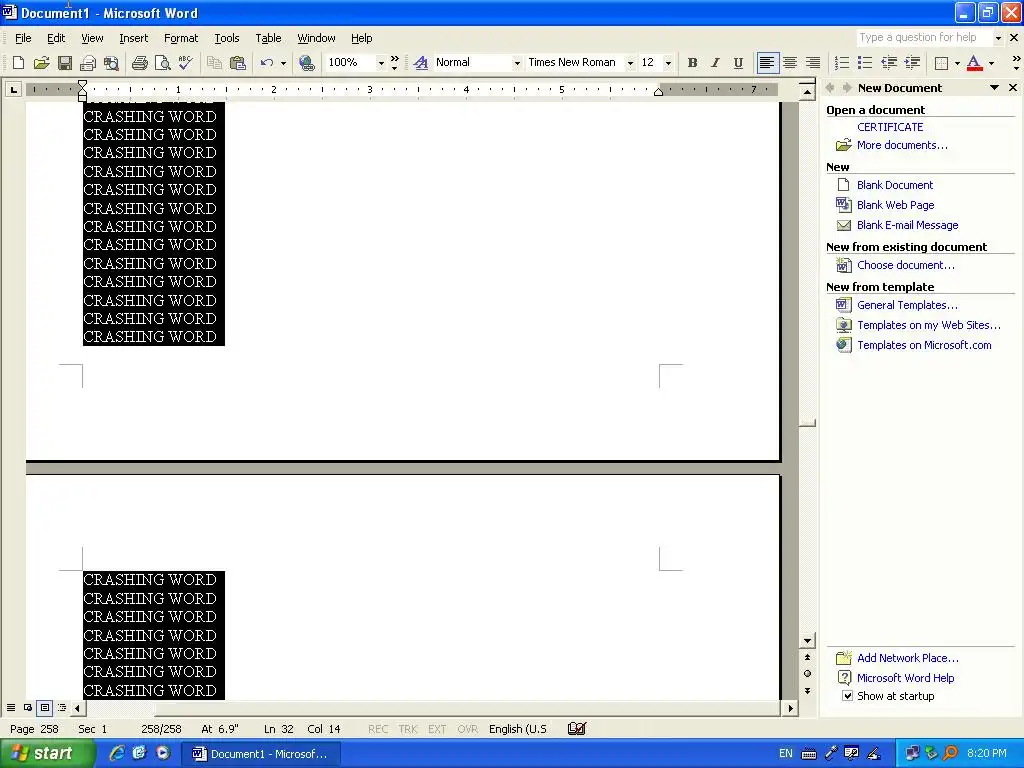Toggle numbered list formatting
The image size is (1024, 768).
[x=842, y=63]
